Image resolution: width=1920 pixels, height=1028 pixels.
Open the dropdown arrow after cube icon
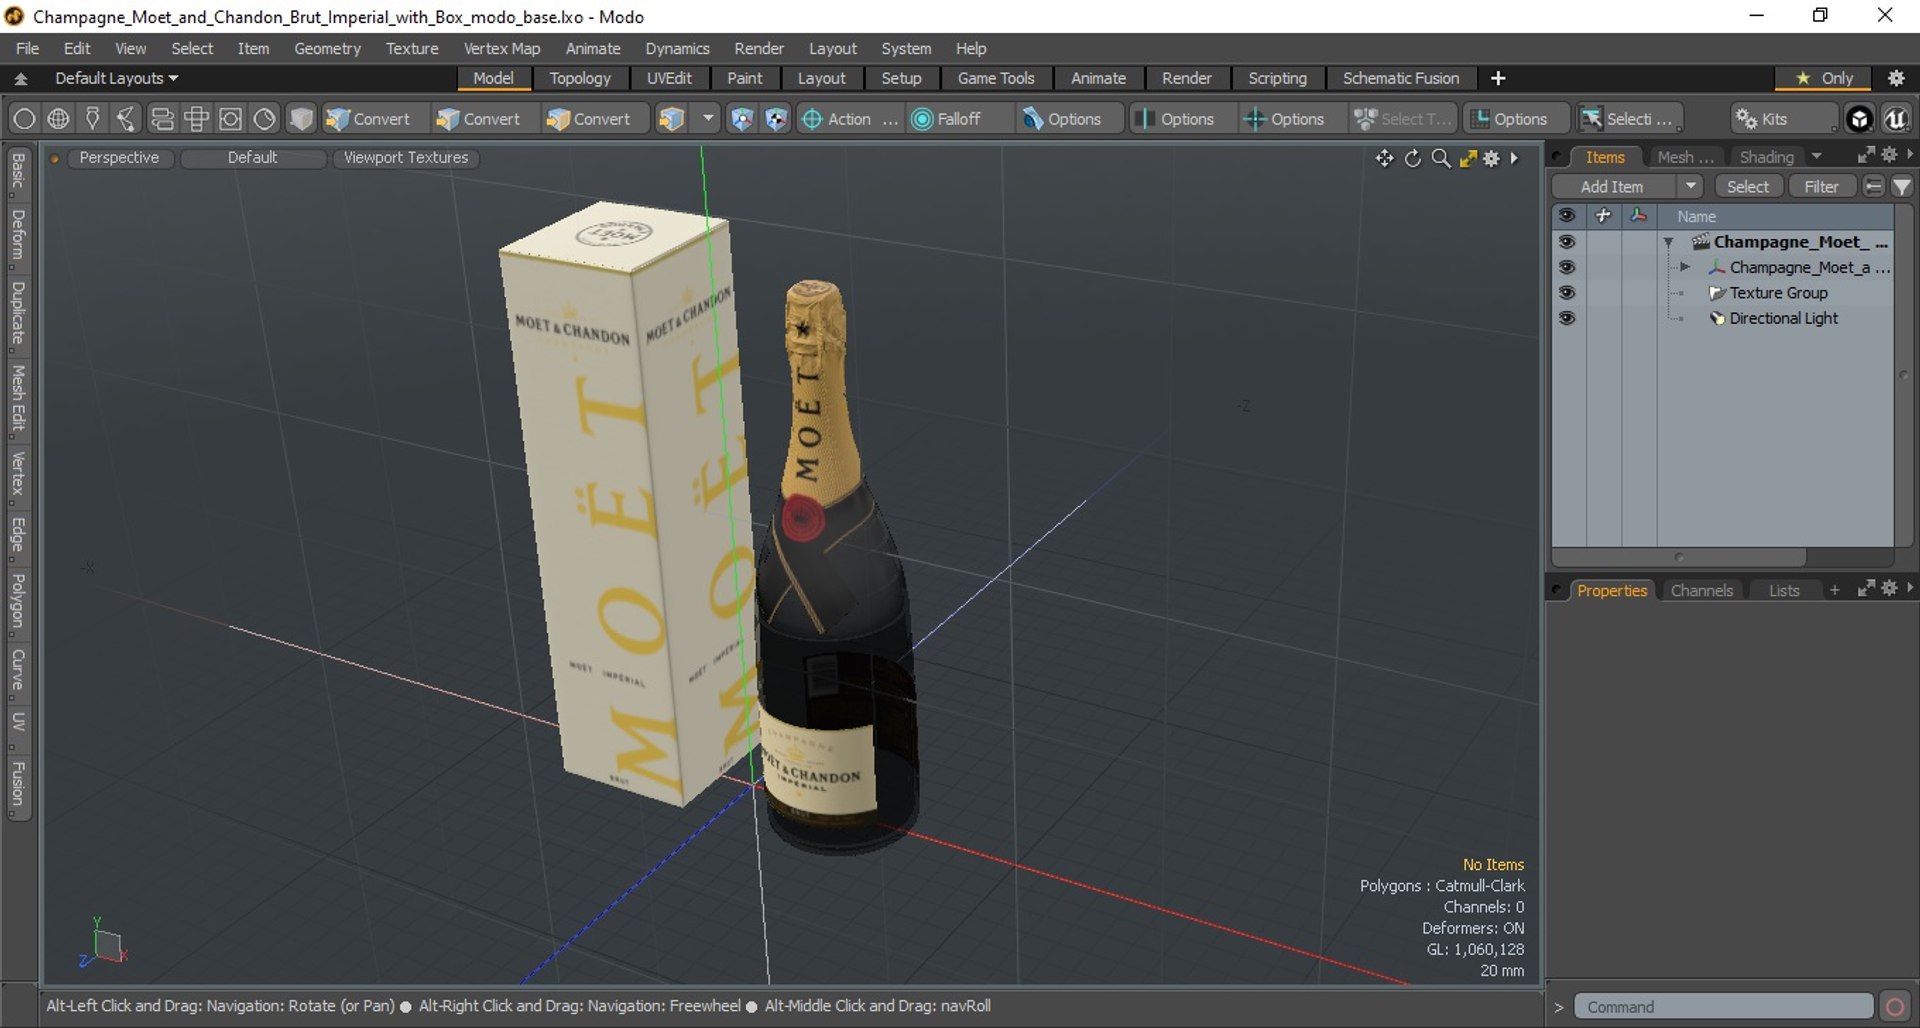708,119
